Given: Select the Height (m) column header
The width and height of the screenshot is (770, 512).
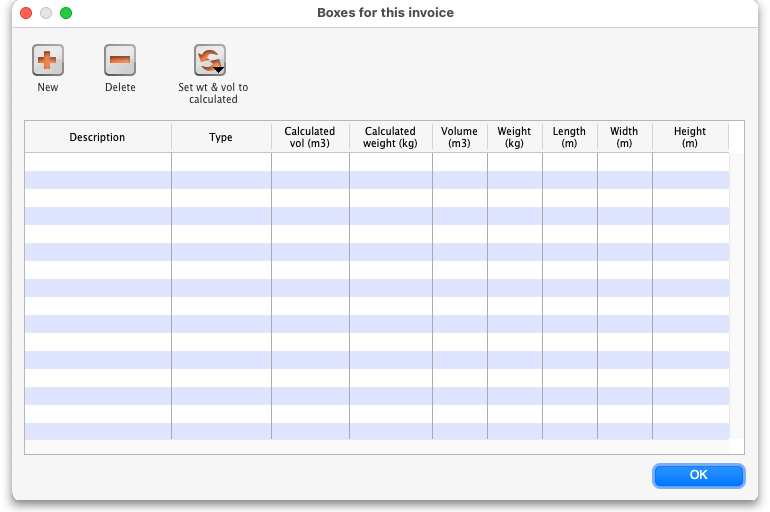Looking at the screenshot, I should (689, 138).
